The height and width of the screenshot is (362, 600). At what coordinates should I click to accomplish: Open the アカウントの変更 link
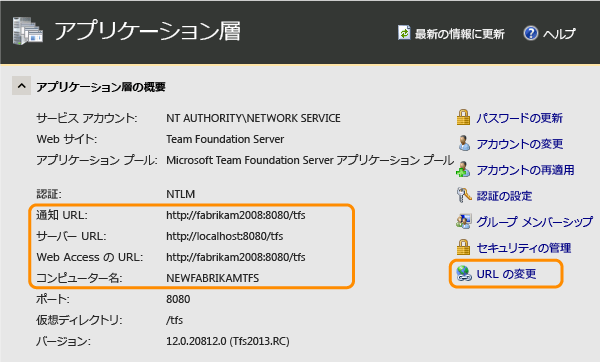click(x=520, y=144)
